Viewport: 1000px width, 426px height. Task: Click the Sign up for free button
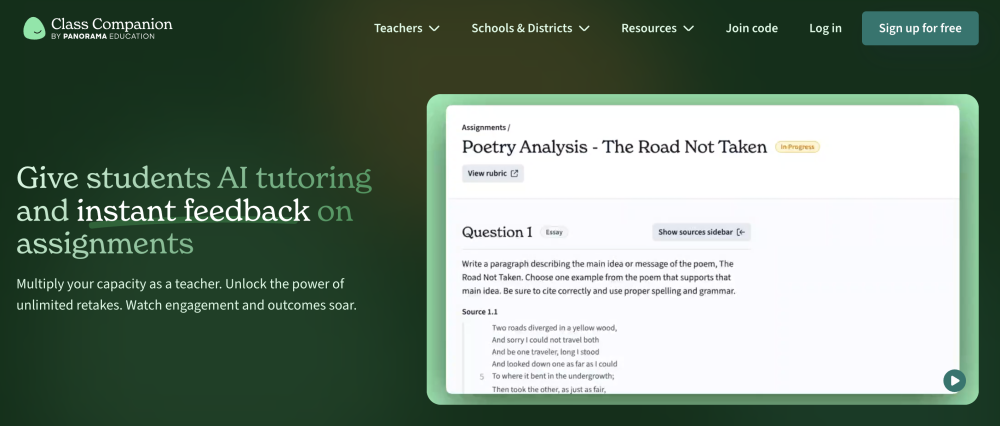(920, 28)
